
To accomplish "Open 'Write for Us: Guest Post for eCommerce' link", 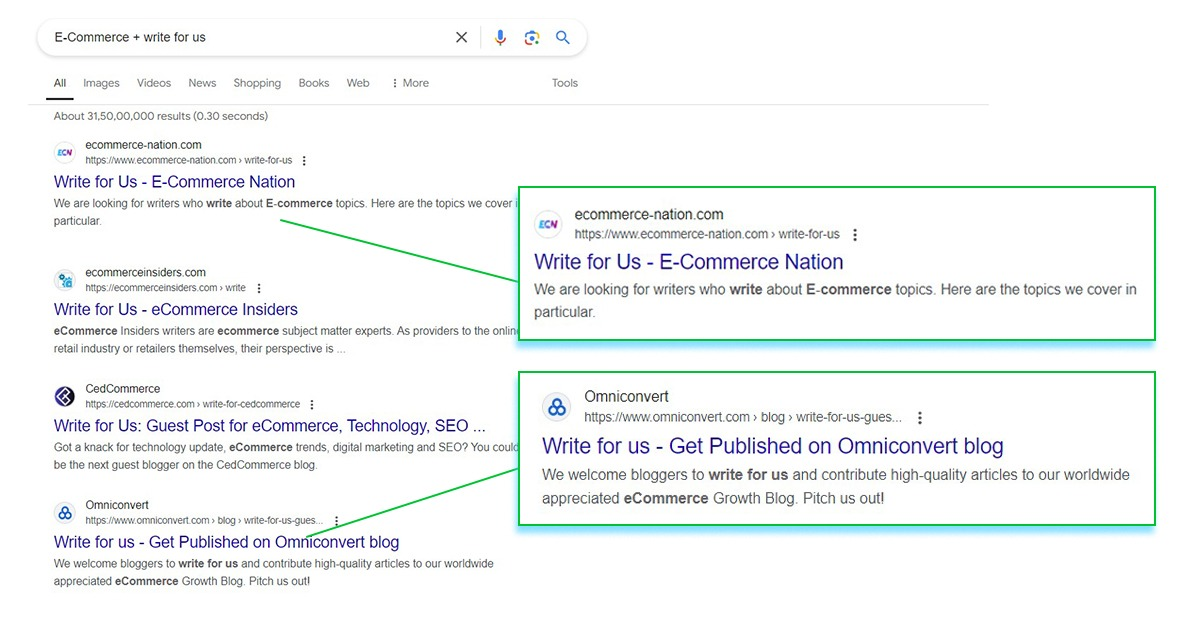I will click(x=270, y=425).
